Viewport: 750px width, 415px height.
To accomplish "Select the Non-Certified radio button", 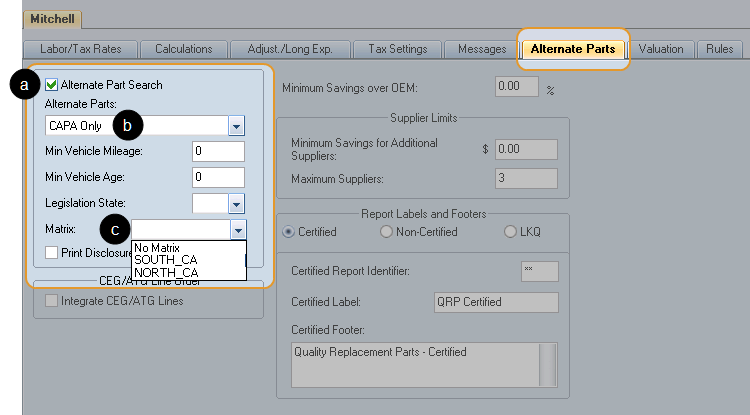I will pyautogui.click(x=388, y=232).
